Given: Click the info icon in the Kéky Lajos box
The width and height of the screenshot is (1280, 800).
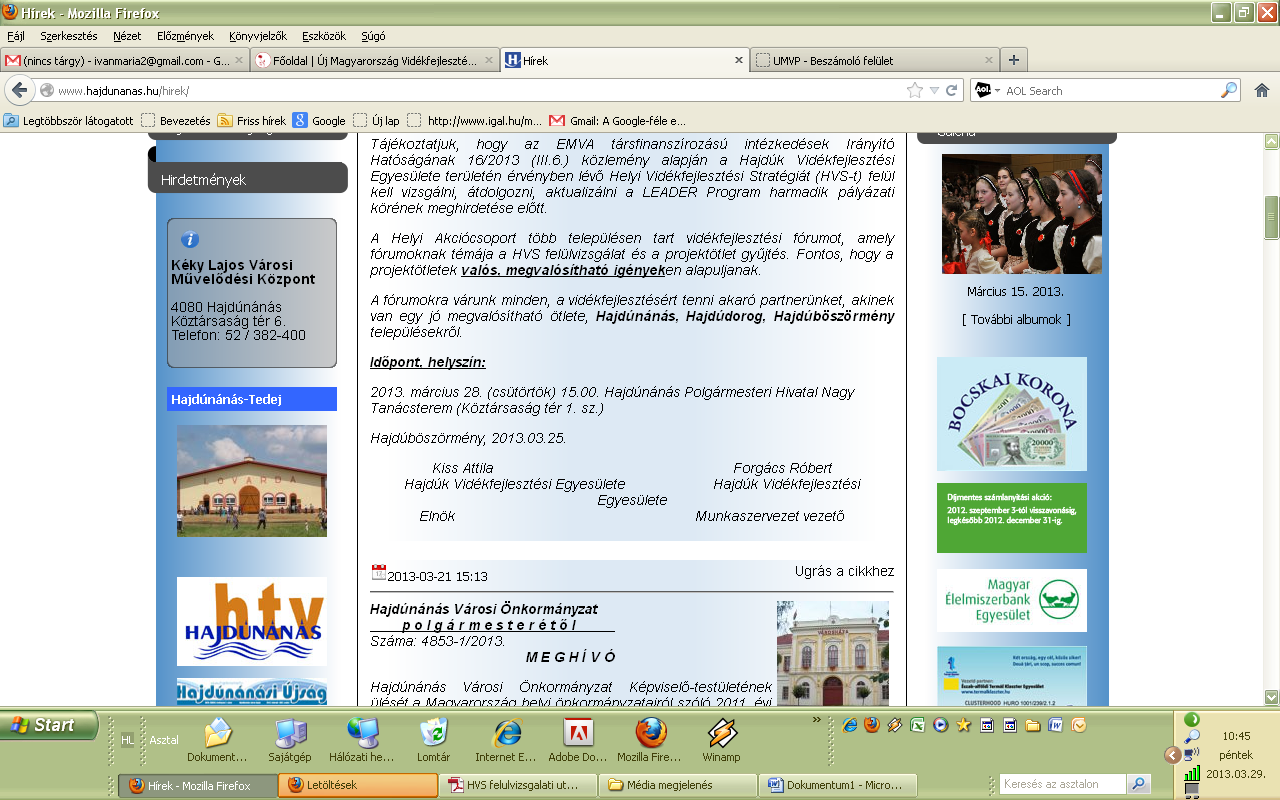Looking at the screenshot, I should click(190, 240).
